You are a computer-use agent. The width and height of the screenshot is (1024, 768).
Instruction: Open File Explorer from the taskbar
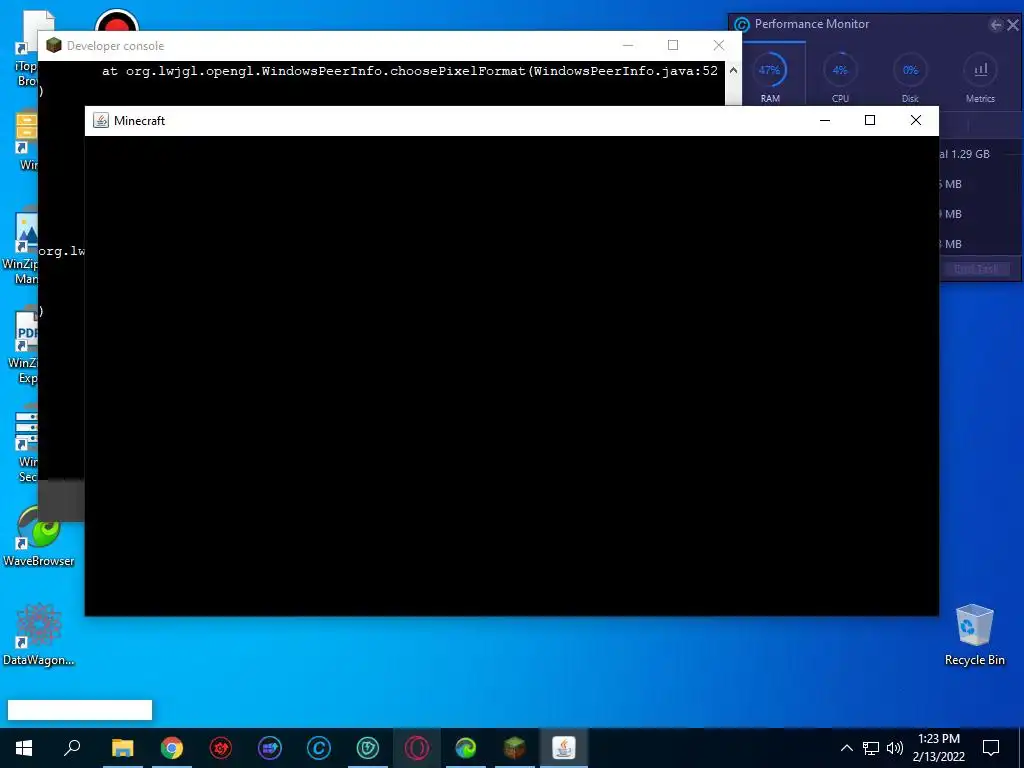(x=122, y=748)
